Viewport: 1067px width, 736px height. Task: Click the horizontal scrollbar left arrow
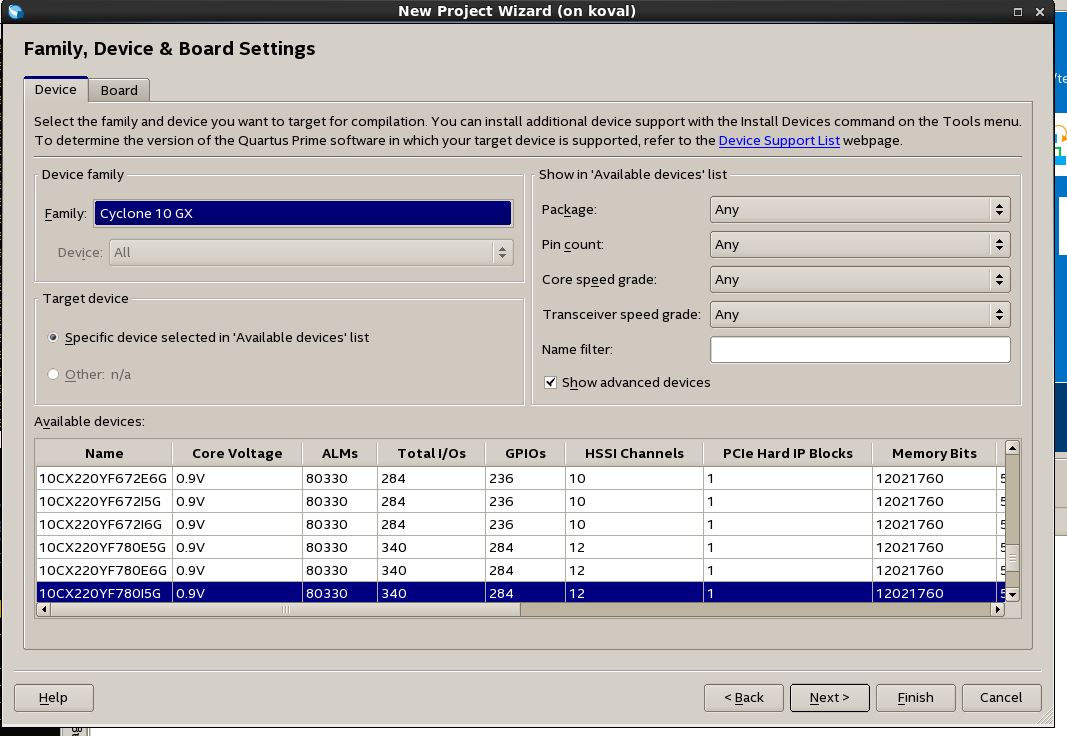tap(43, 609)
